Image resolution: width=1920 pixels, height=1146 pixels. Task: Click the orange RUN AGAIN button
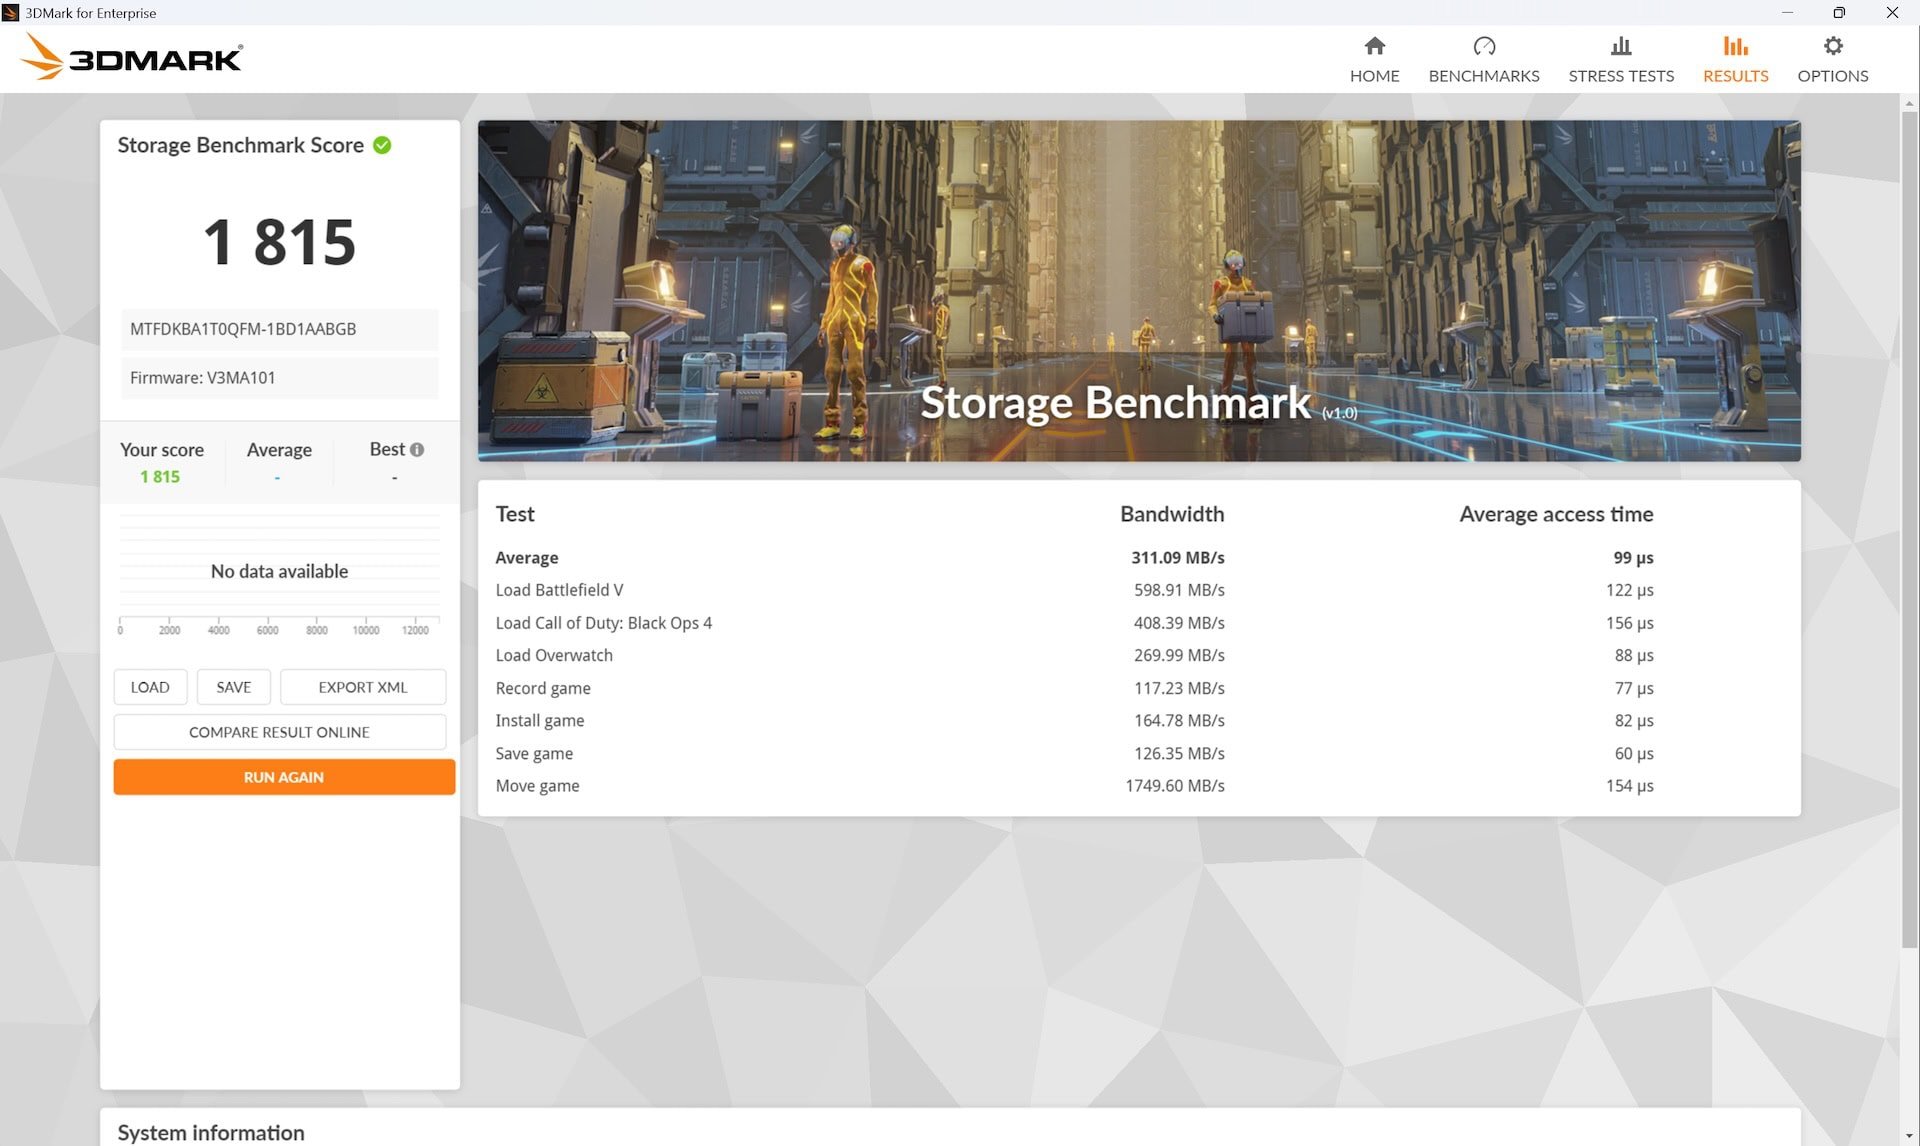click(x=284, y=777)
